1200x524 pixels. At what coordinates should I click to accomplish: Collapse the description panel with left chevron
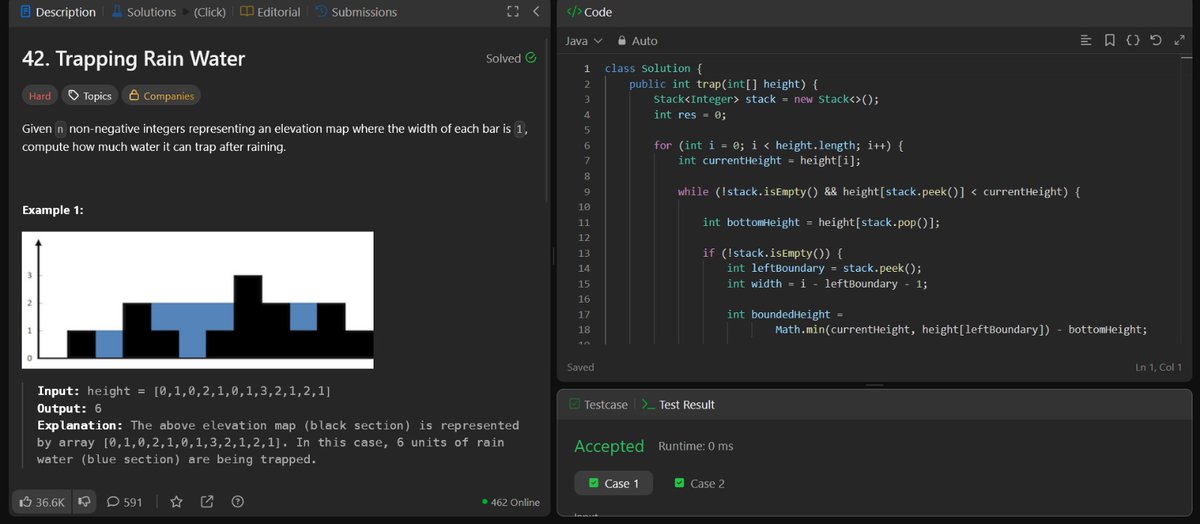point(536,12)
